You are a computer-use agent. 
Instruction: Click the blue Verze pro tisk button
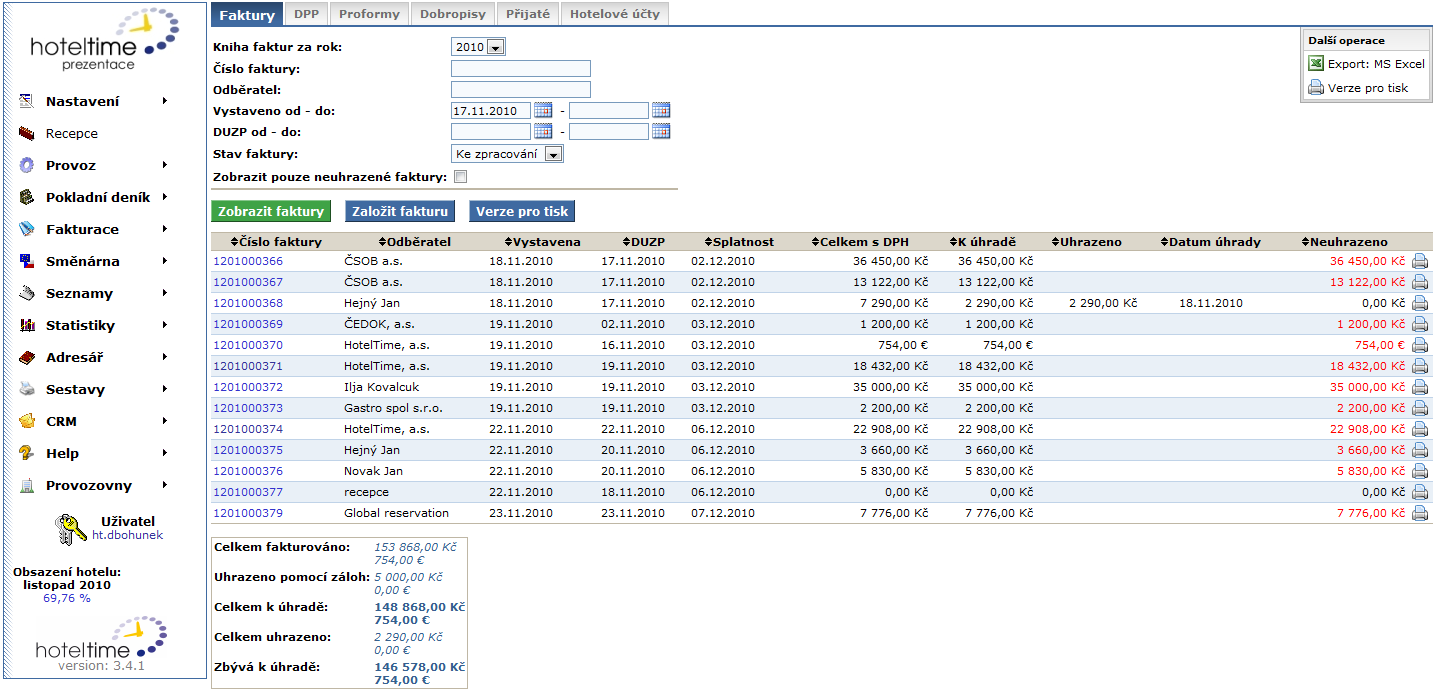click(x=522, y=211)
